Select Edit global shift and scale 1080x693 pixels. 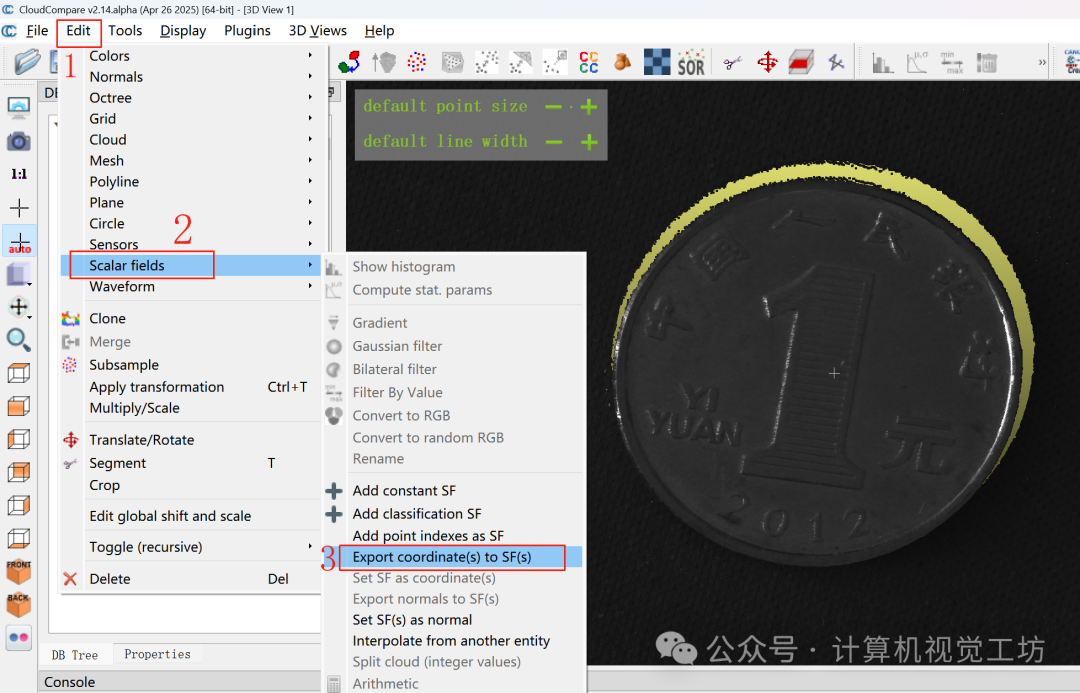tap(191, 516)
